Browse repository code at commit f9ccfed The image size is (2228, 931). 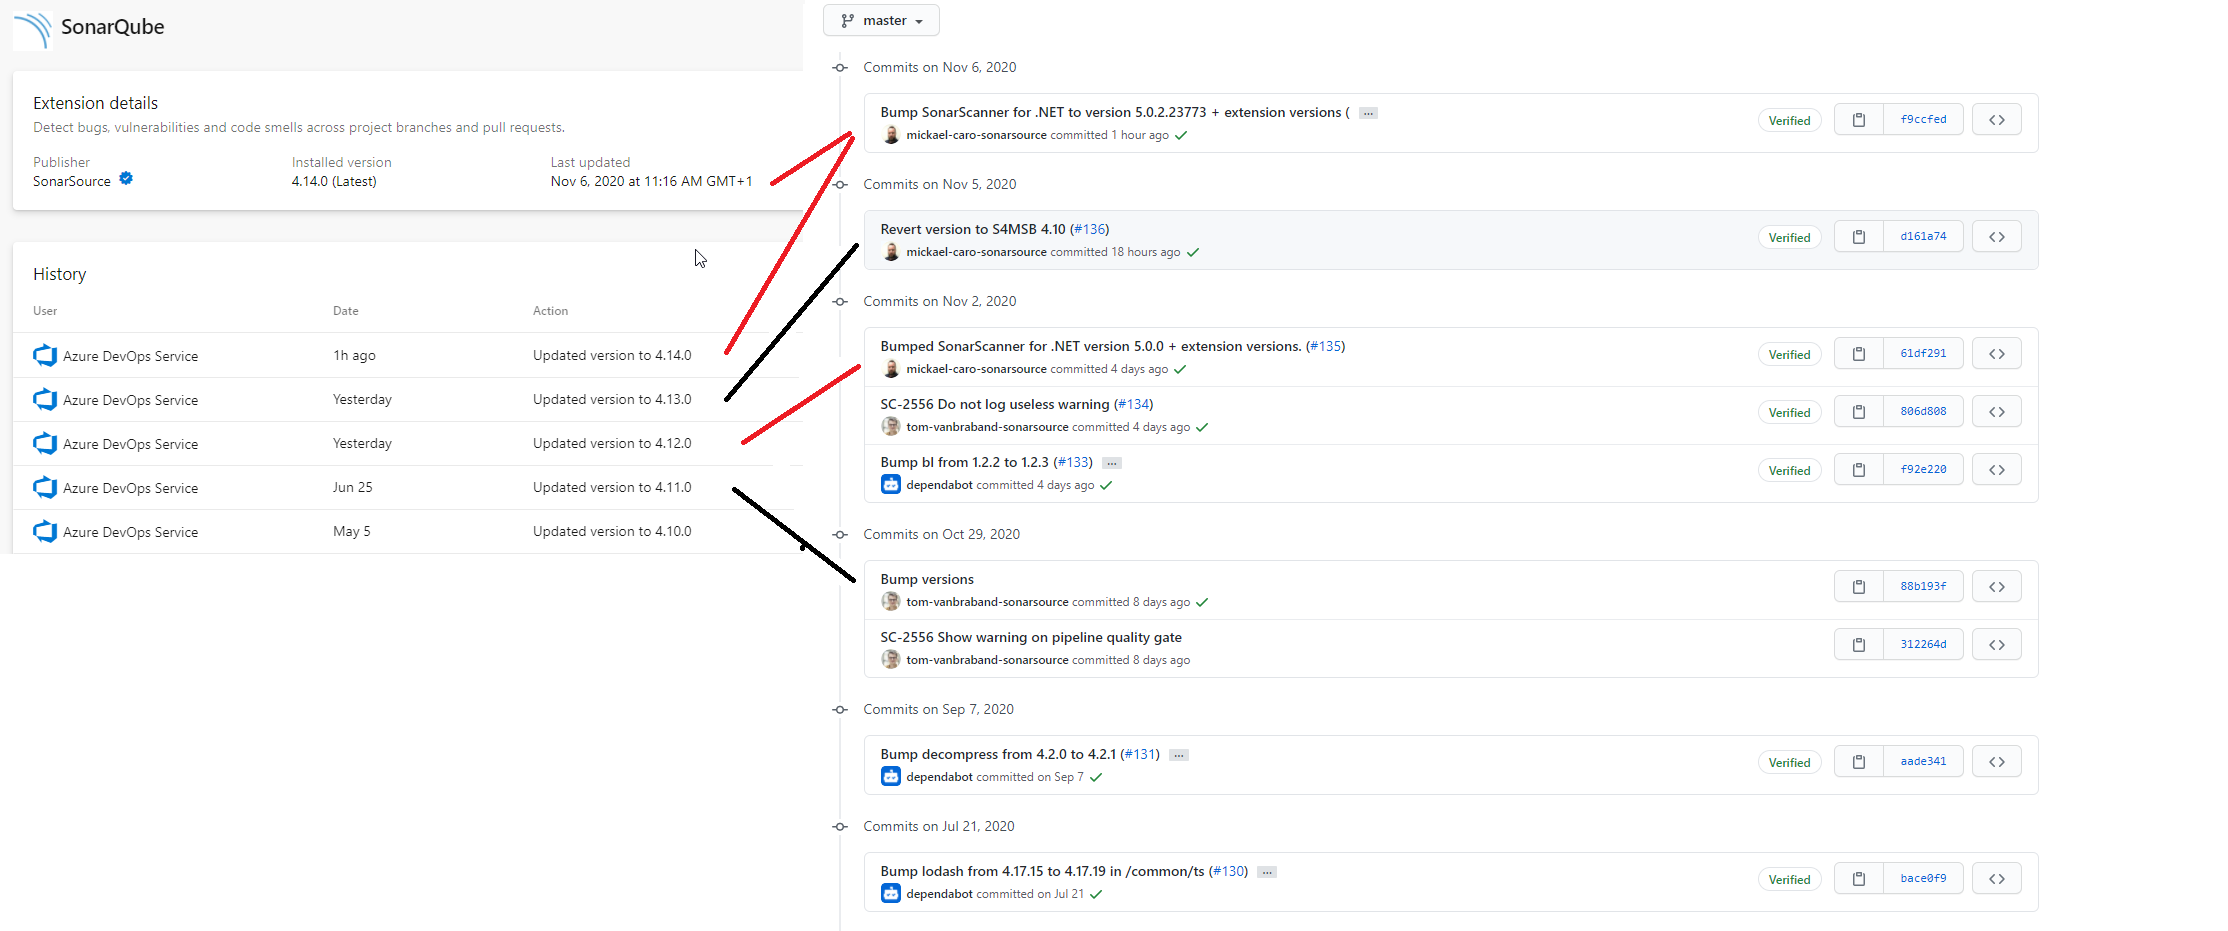[x=1997, y=120]
